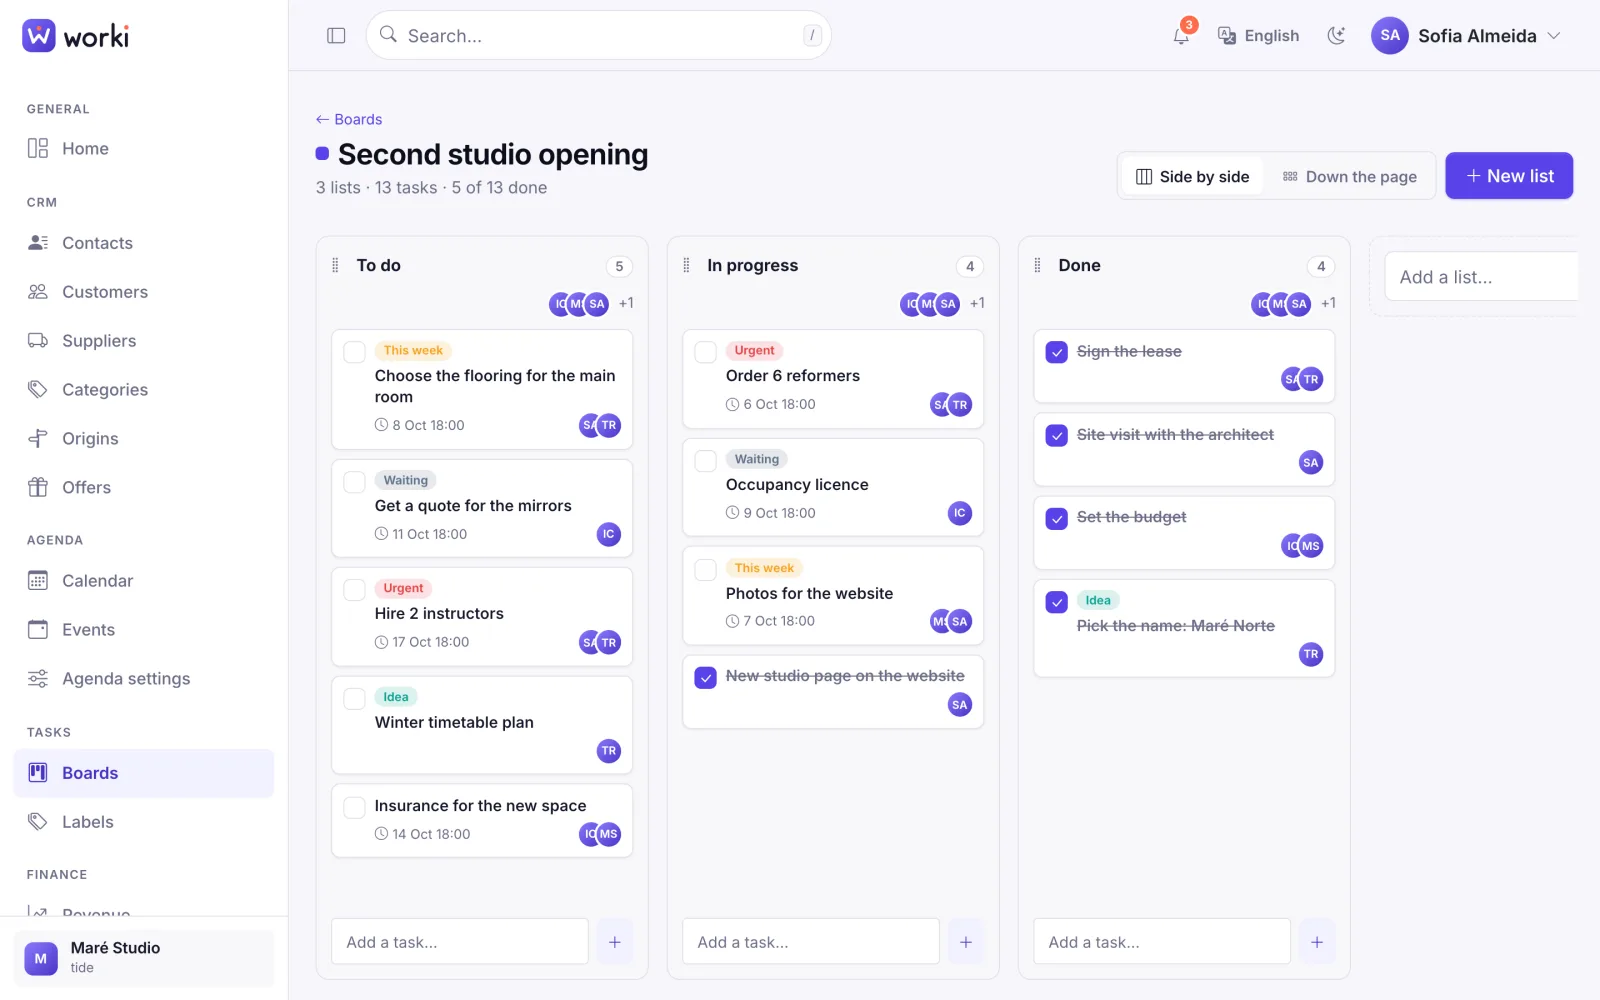Click the plus button in In progress list
1600x1000 pixels.
pyautogui.click(x=966, y=942)
